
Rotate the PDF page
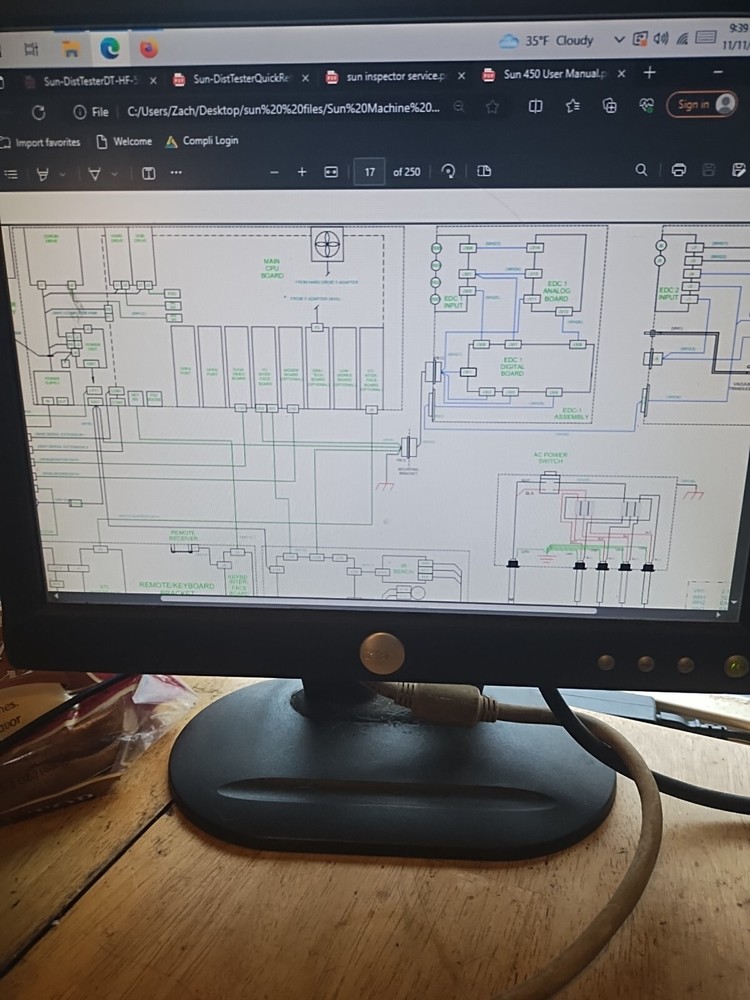[x=449, y=172]
